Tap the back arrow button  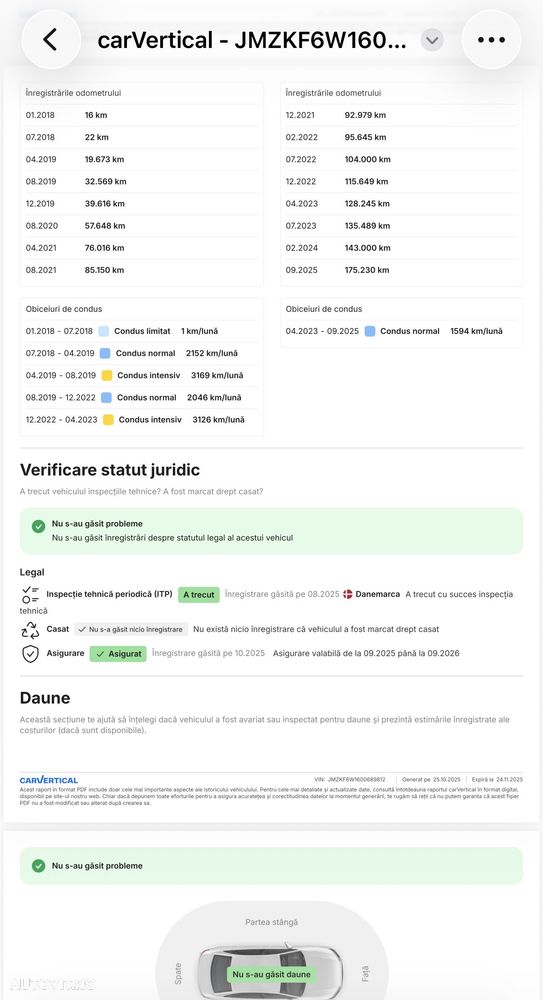click(x=51, y=40)
